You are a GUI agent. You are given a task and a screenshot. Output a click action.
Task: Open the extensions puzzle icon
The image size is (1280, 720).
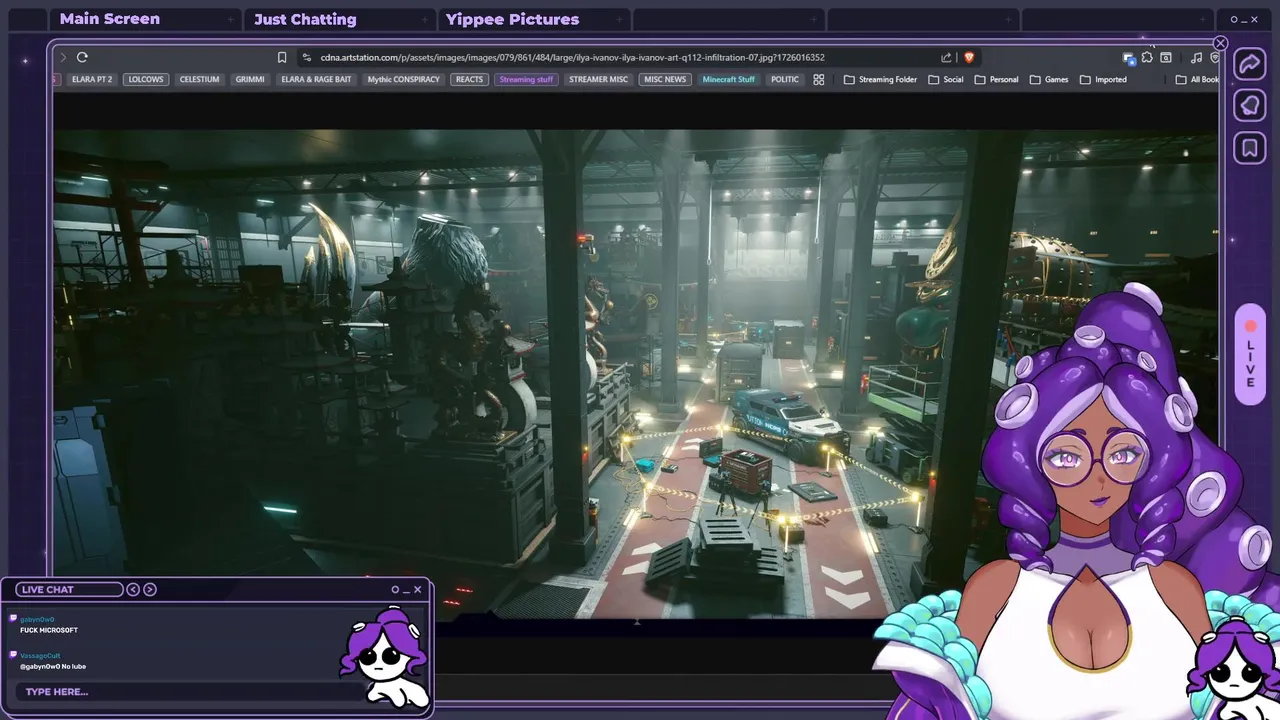coord(1147,57)
